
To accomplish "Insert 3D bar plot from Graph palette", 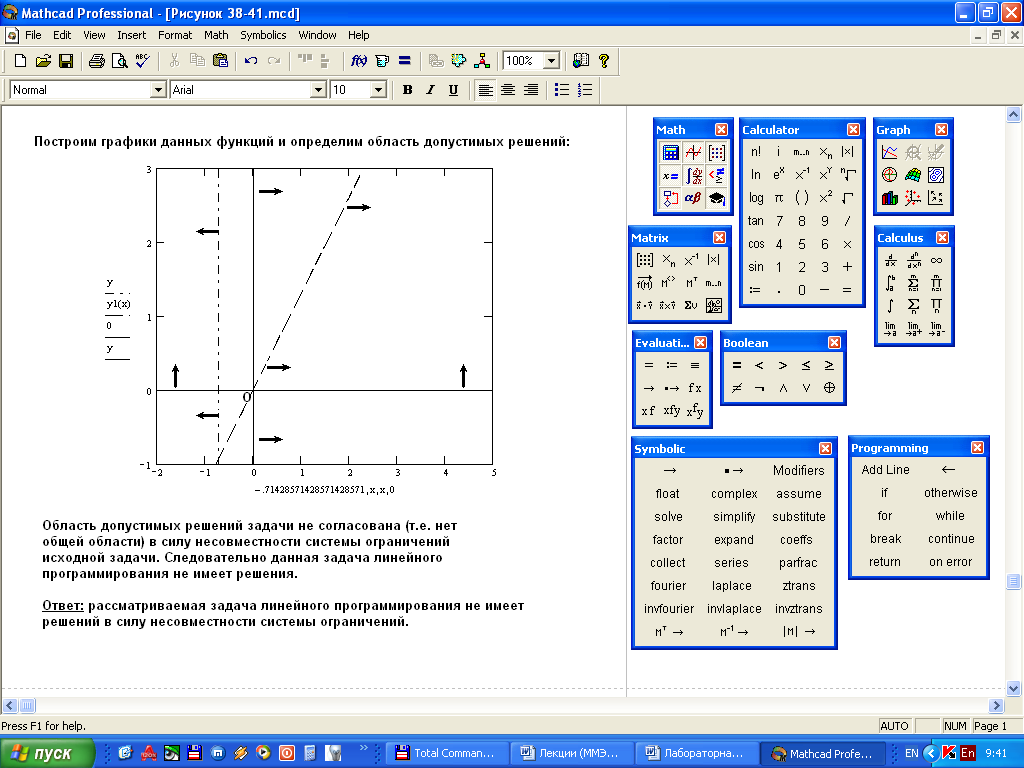I will click(x=889, y=198).
